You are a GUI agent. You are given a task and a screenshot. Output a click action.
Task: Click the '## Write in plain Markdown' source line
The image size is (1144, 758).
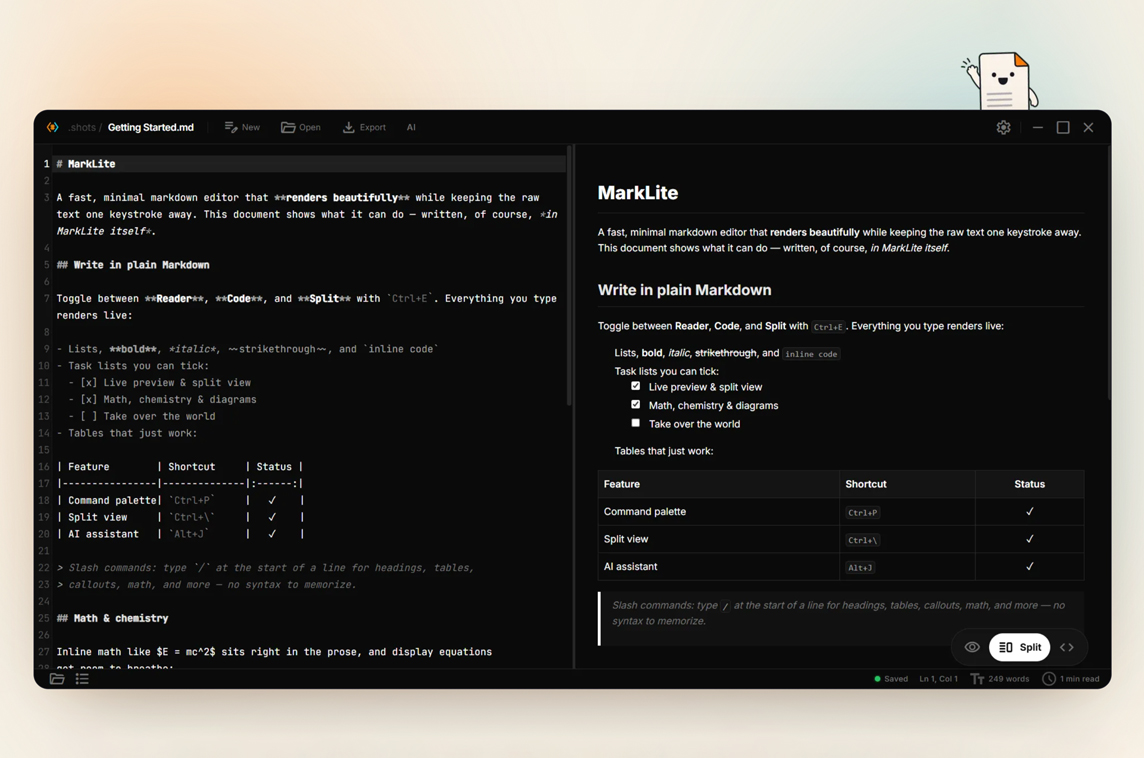pos(133,265)
